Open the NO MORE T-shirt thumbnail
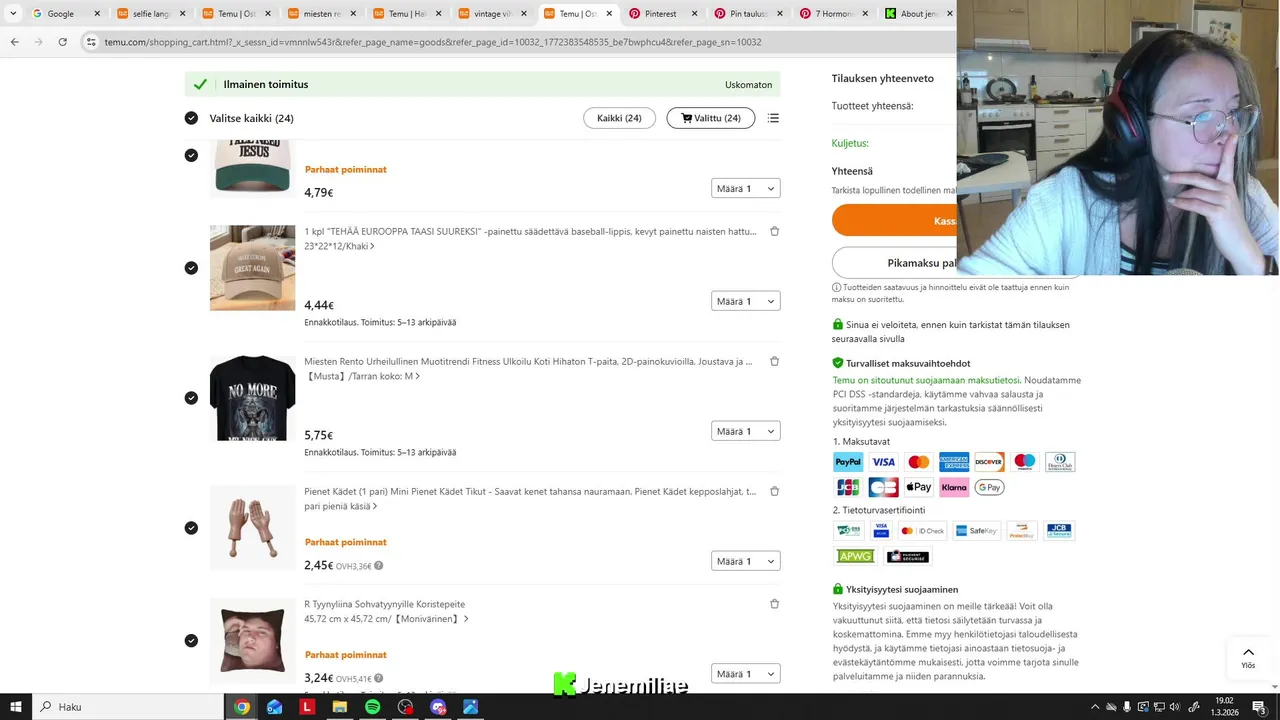The width and height of the screenshot is (1280, 720). tap(252, 398)
